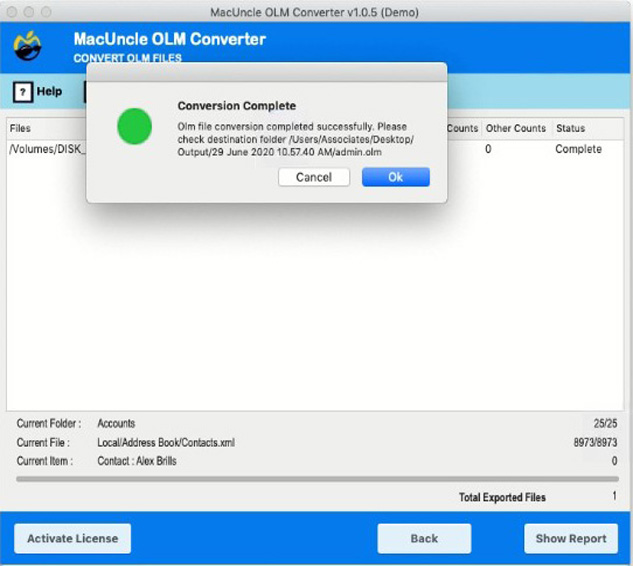Click the Help label in the toolbar
The height and width of the screenshot is (566, 633).
click(49, 91)
